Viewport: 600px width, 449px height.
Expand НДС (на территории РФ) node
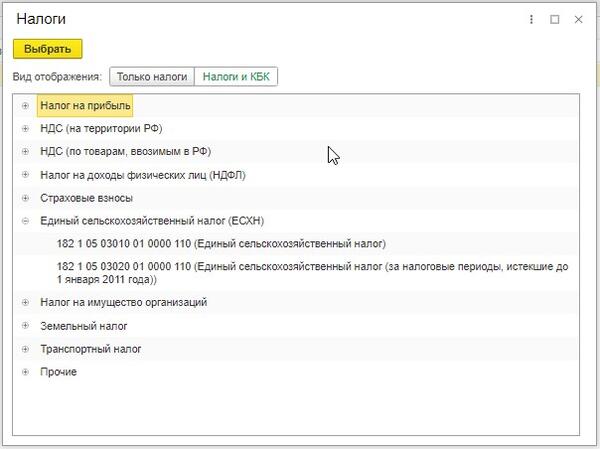pos(25,129)
